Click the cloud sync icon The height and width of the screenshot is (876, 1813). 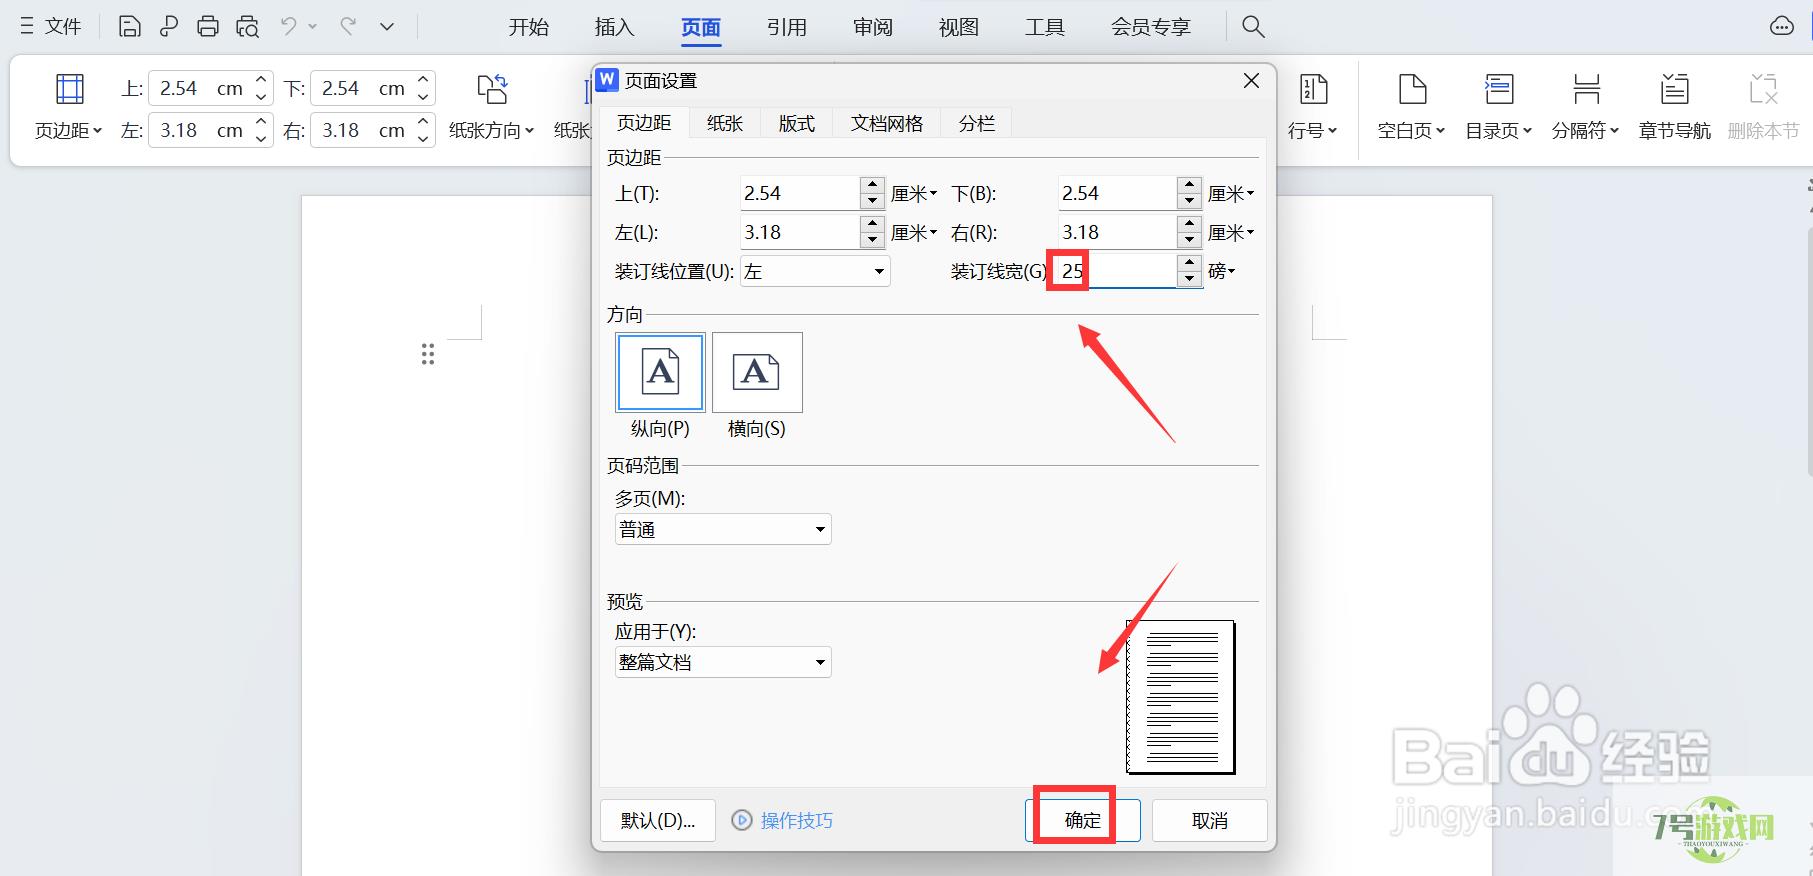(1781, 27)
